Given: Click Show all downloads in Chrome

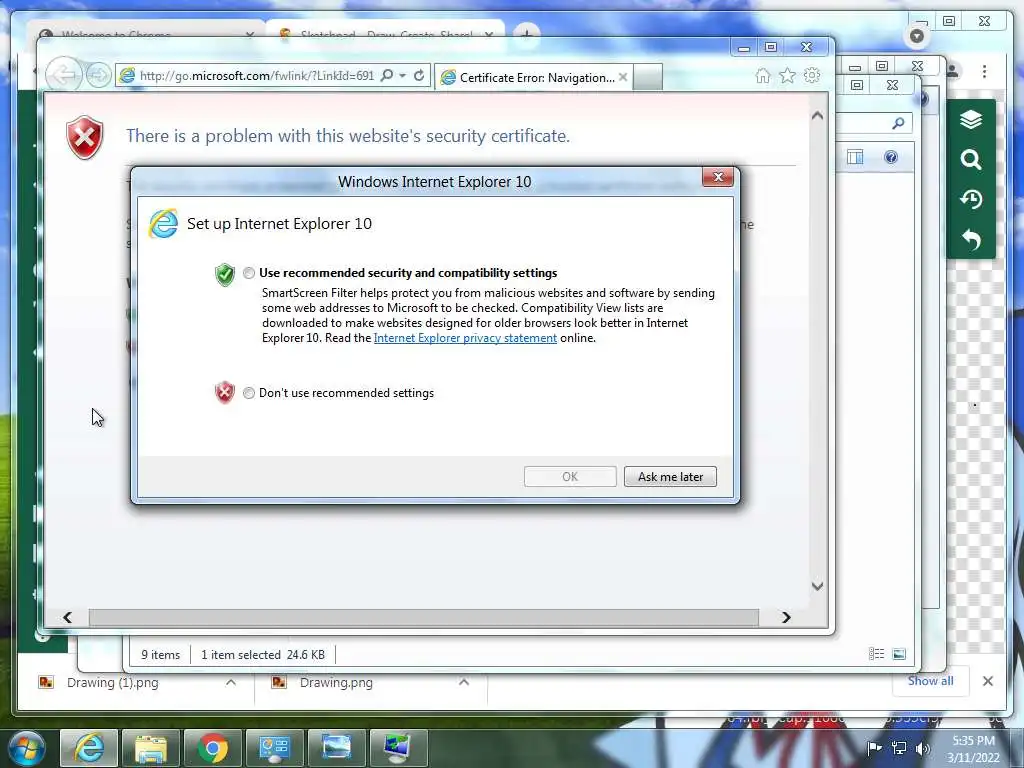Looking at the screenshot, I should click(x=930, y=681).
